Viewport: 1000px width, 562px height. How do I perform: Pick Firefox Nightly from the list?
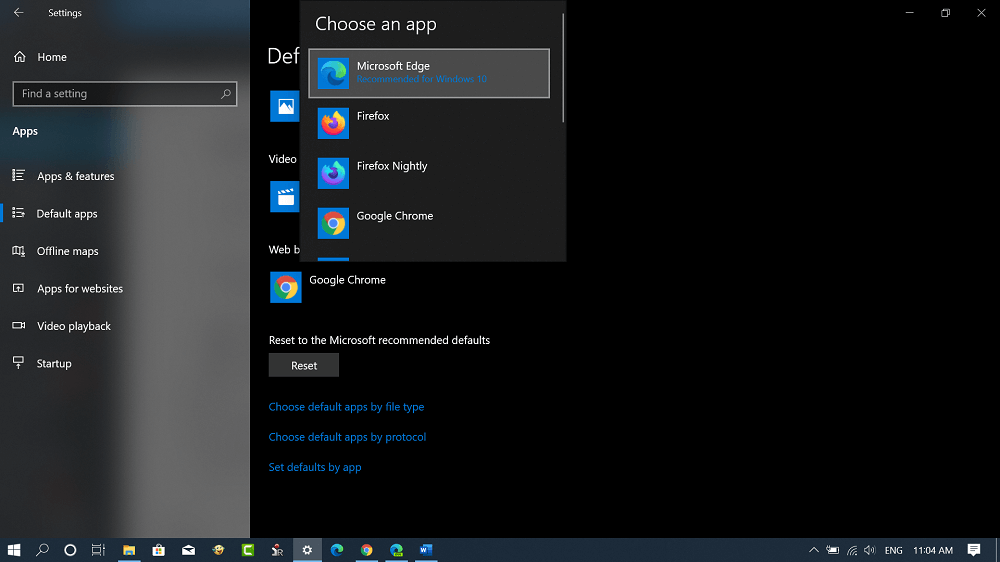429,173
